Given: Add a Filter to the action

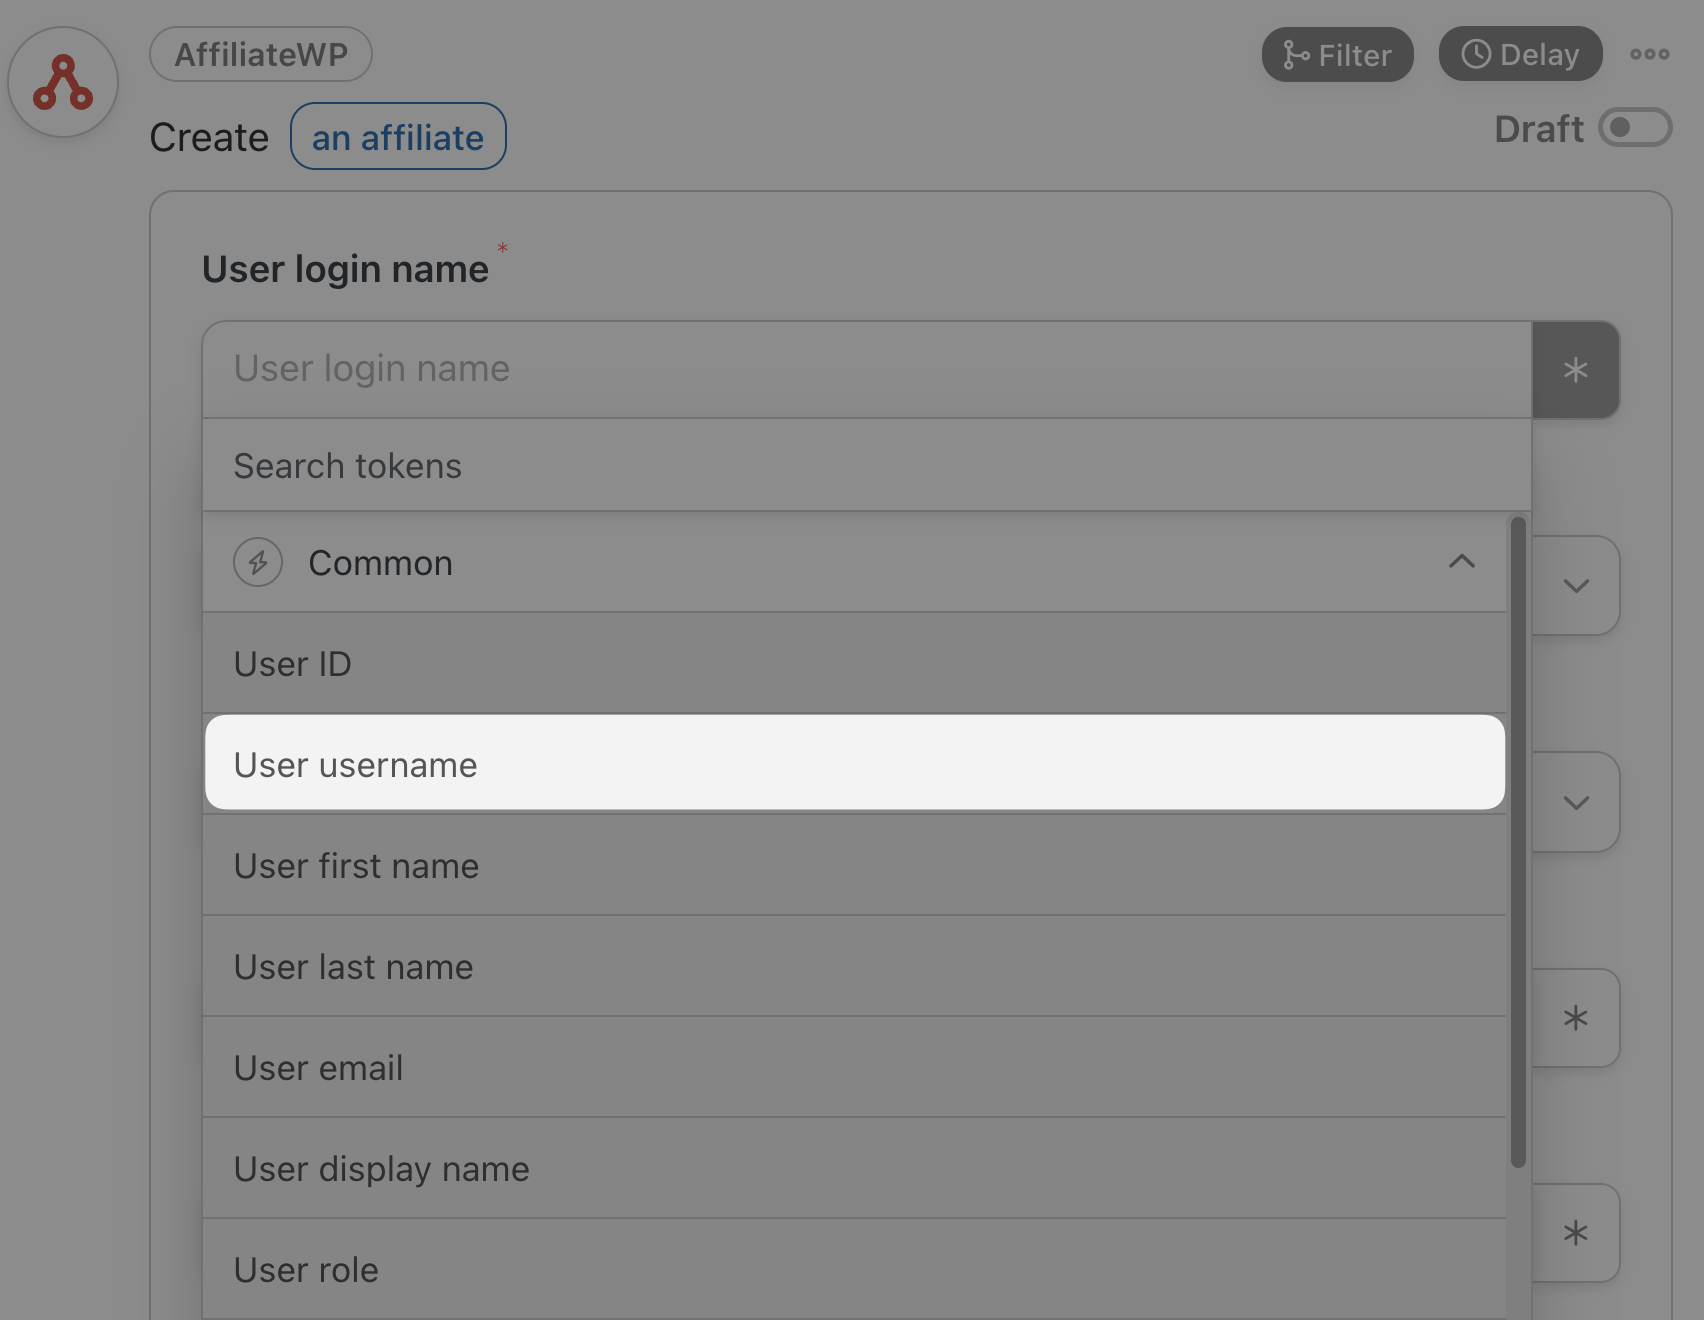Looking at the screenshot, I should pos(1338,54).
